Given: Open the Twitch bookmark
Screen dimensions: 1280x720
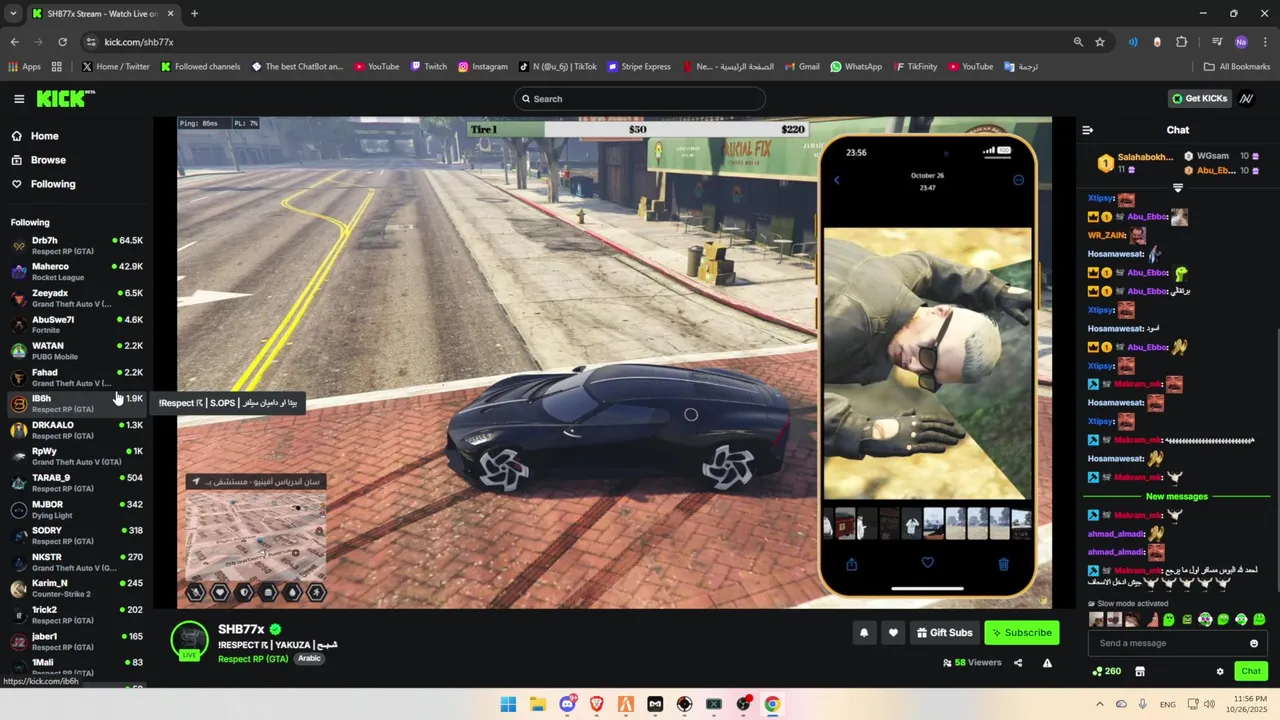Looking at the screenshot, I should [x=427, y=67].
